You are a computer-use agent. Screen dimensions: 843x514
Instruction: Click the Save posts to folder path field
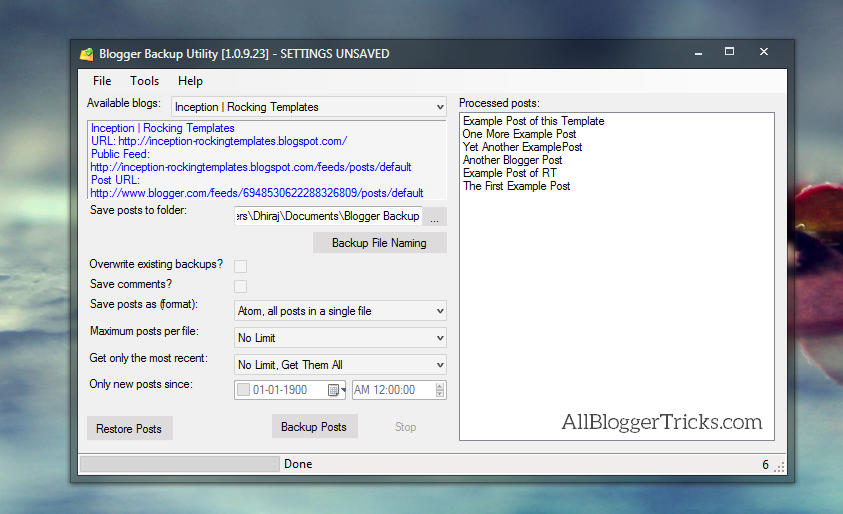click(x=328, y=216)
